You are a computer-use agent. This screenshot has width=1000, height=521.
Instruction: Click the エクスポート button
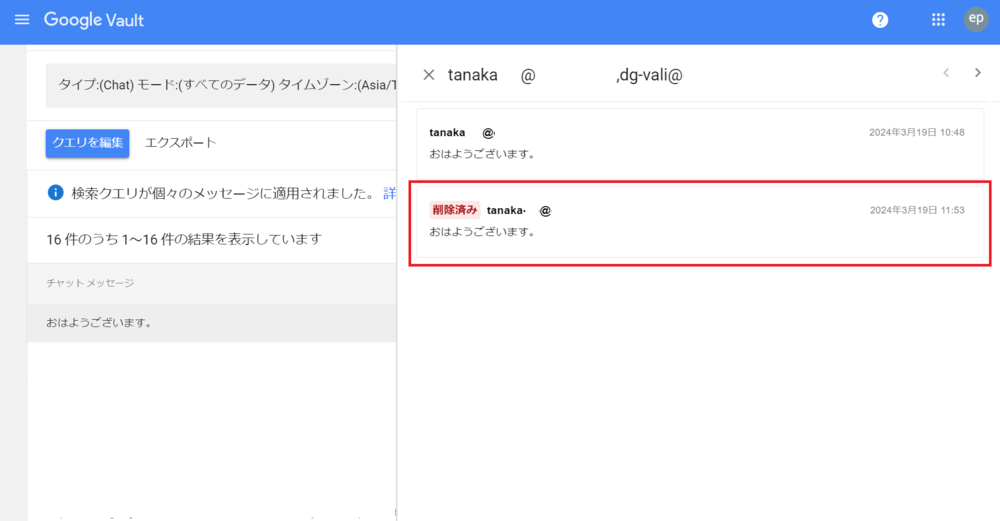tap(180, 143)
